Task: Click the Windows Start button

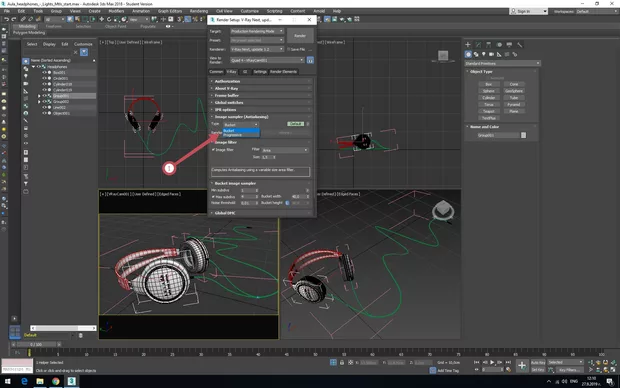Action: [8, 381]
